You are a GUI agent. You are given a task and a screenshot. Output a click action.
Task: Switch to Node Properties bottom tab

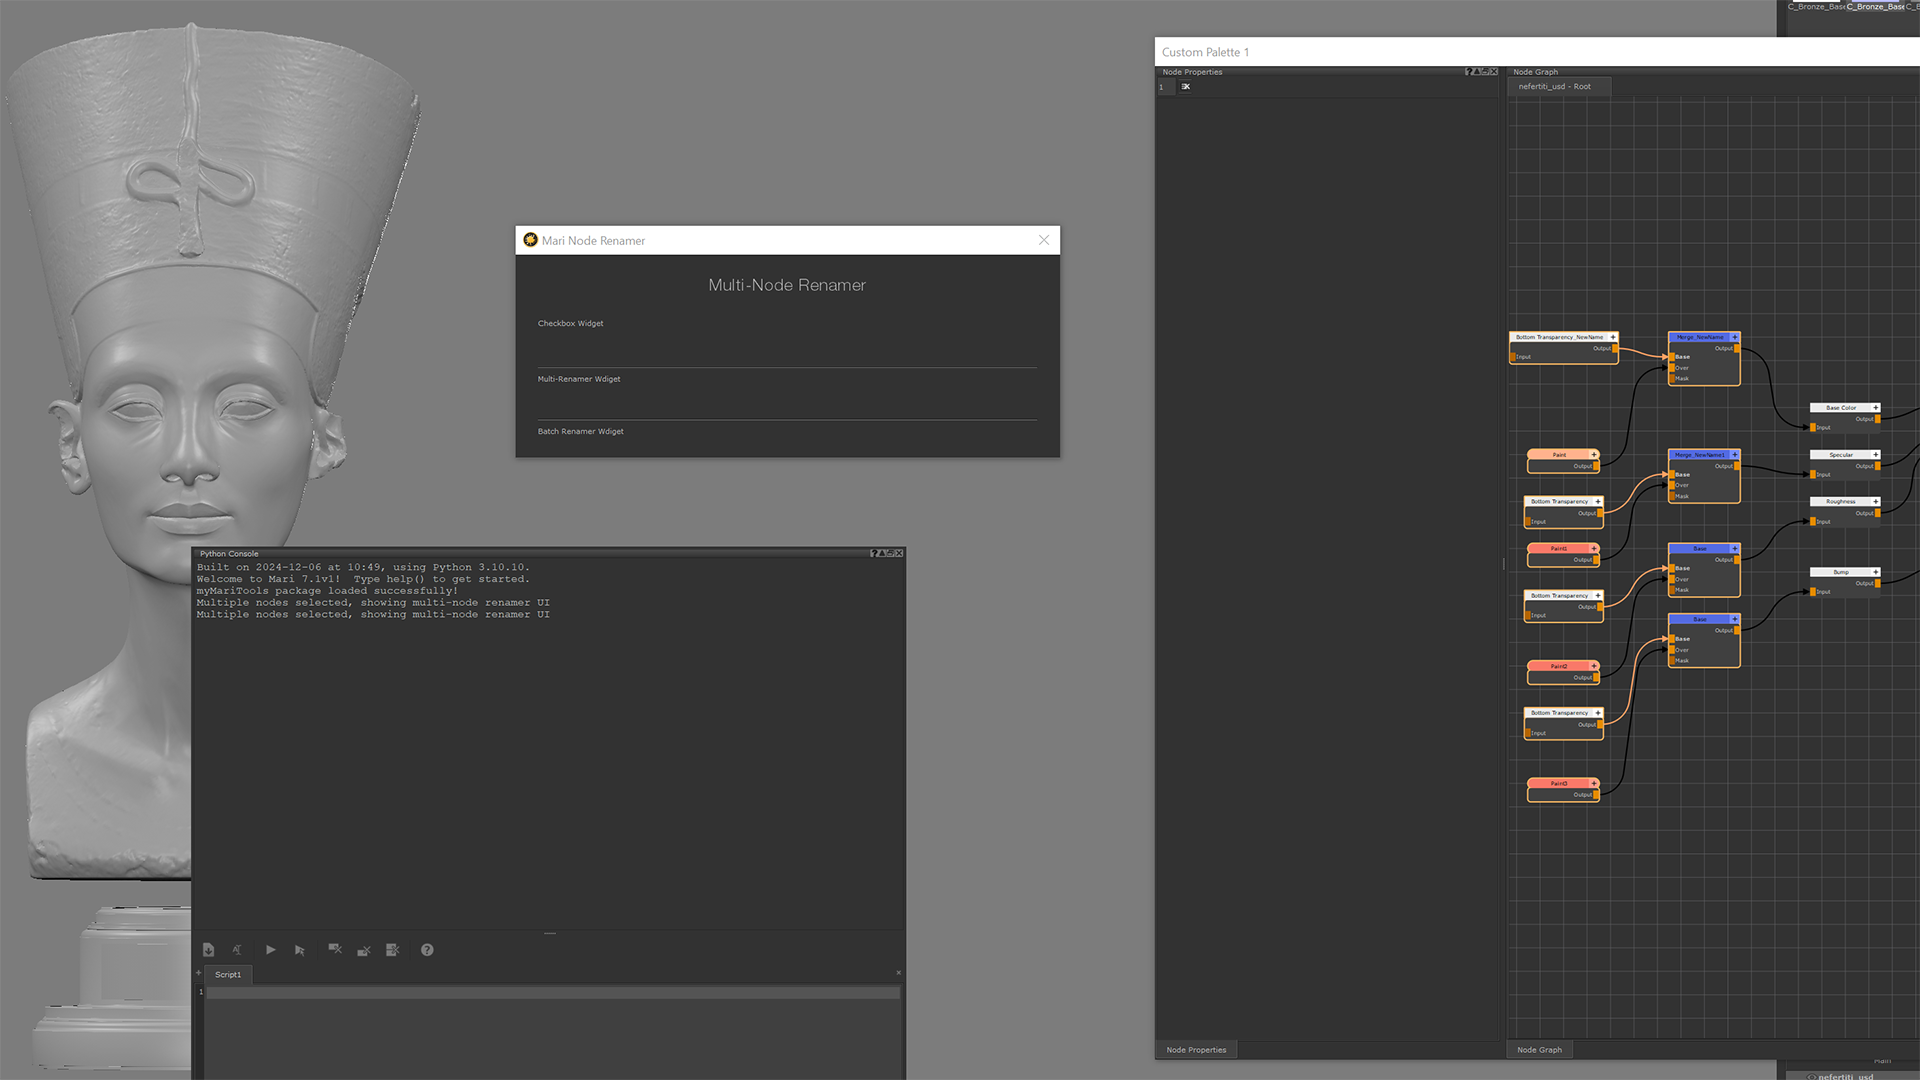pyautogui.click(x=1195, y=1049)
